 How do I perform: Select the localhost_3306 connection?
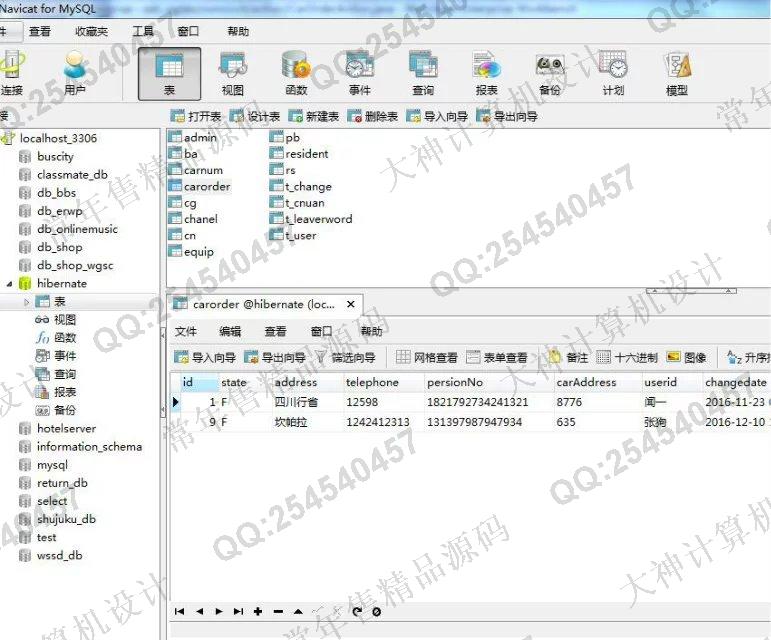58,139
